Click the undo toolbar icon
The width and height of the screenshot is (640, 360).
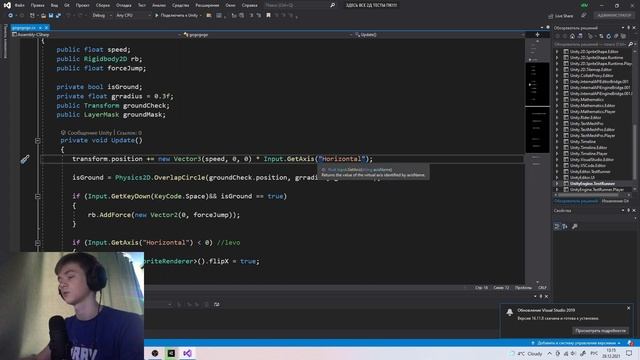click(69, 16)
